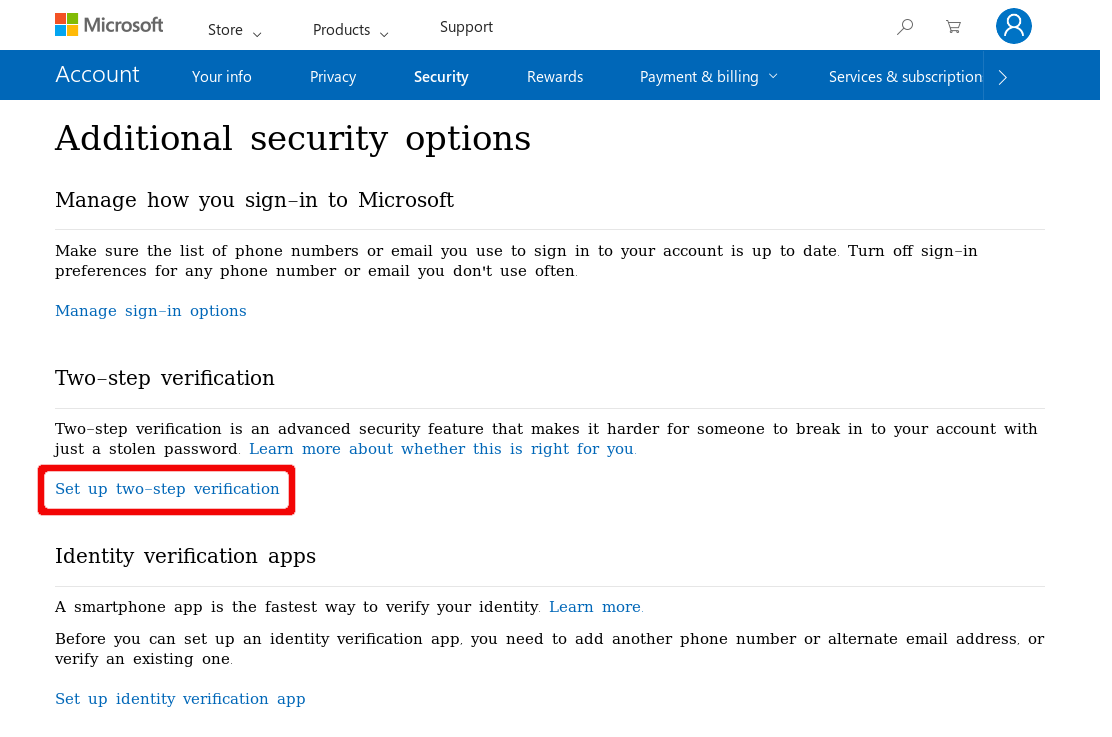The width and height of the screenshot is (1112, 737).
Task: Open Manage sign-in options
Action: (150, 310)
